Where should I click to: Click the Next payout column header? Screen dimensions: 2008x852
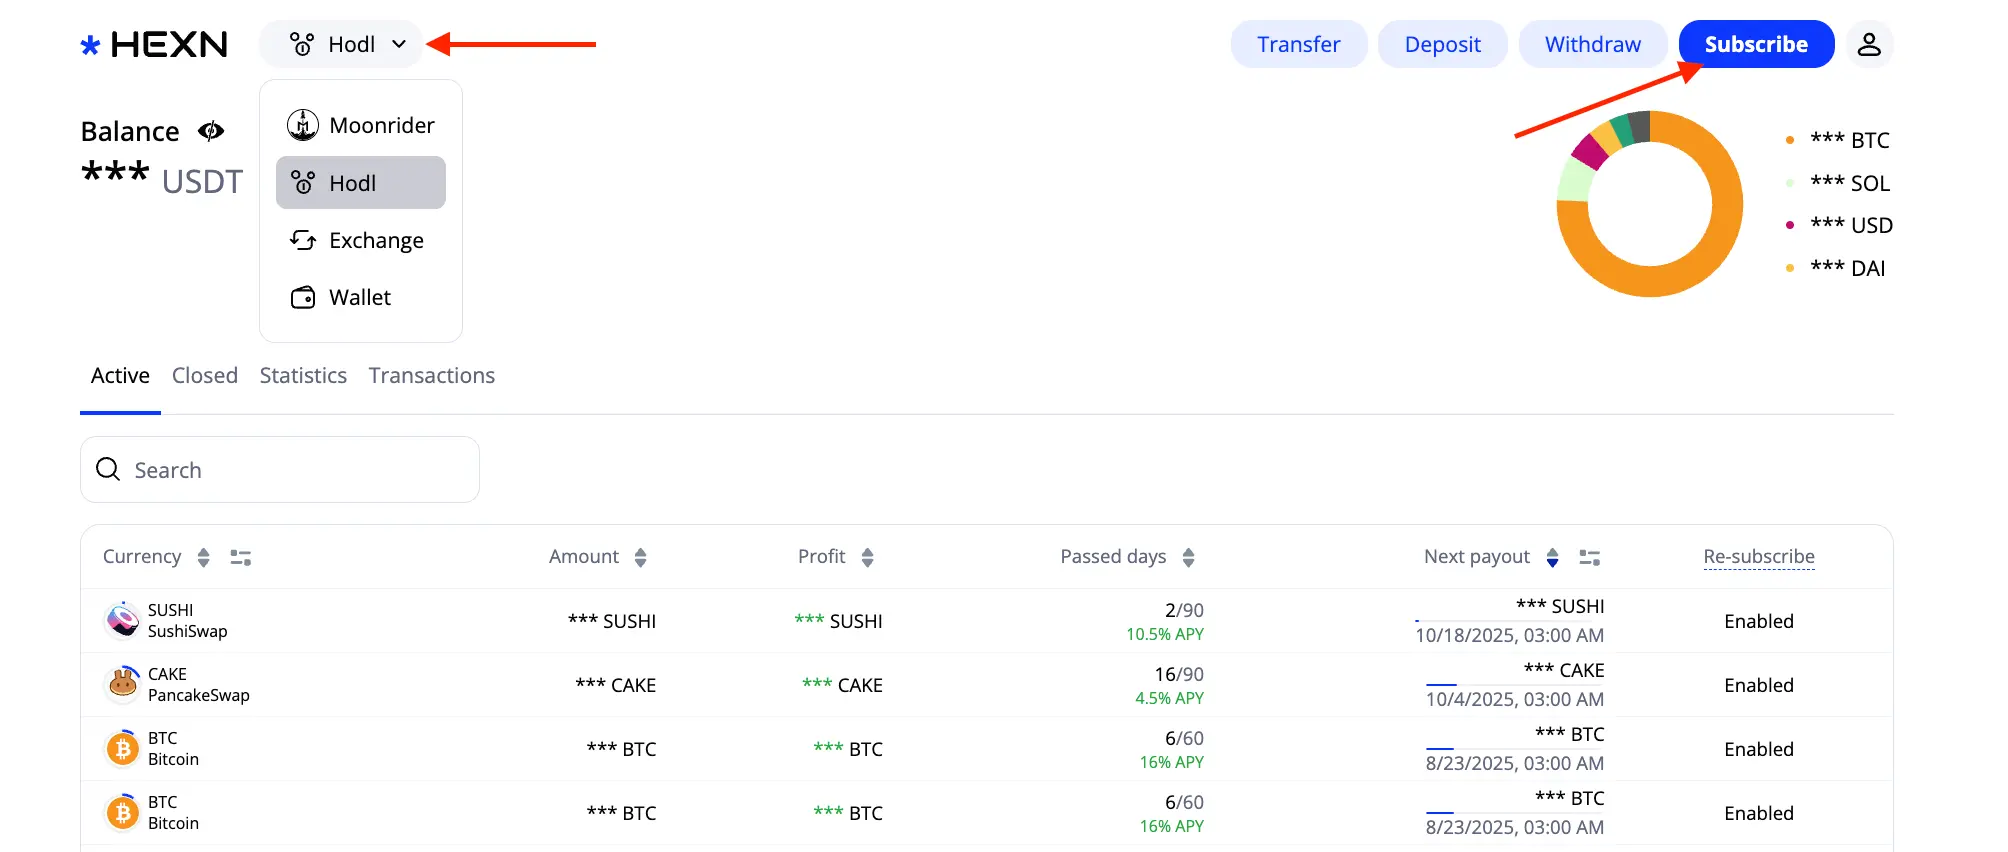1477,557
